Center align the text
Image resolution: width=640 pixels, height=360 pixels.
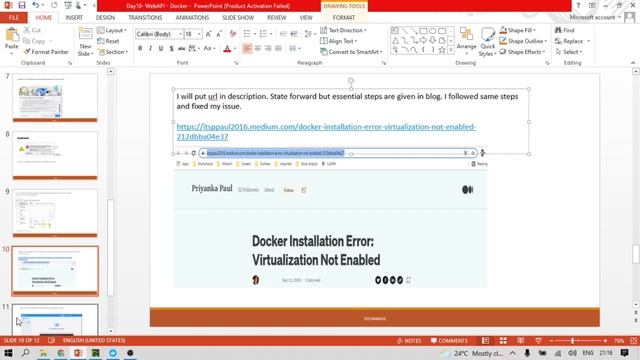pyautogui.click(x=258, y=49)
